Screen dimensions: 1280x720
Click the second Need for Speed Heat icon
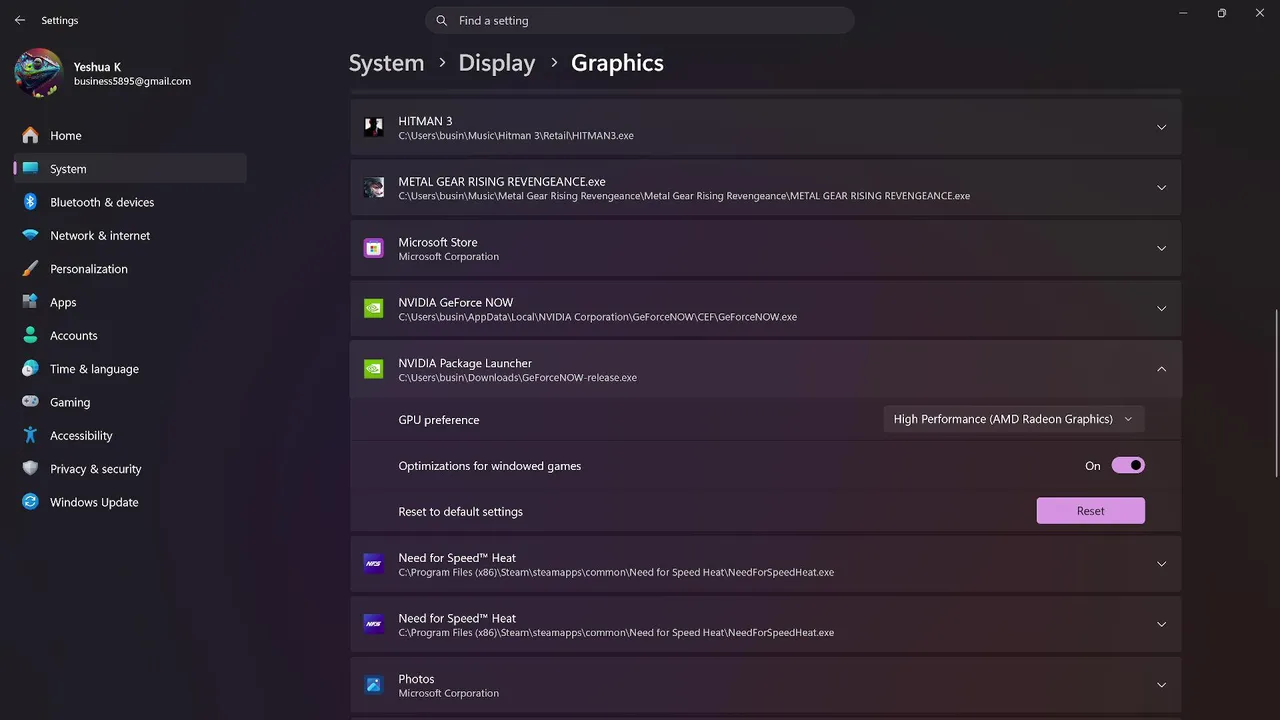374,624
